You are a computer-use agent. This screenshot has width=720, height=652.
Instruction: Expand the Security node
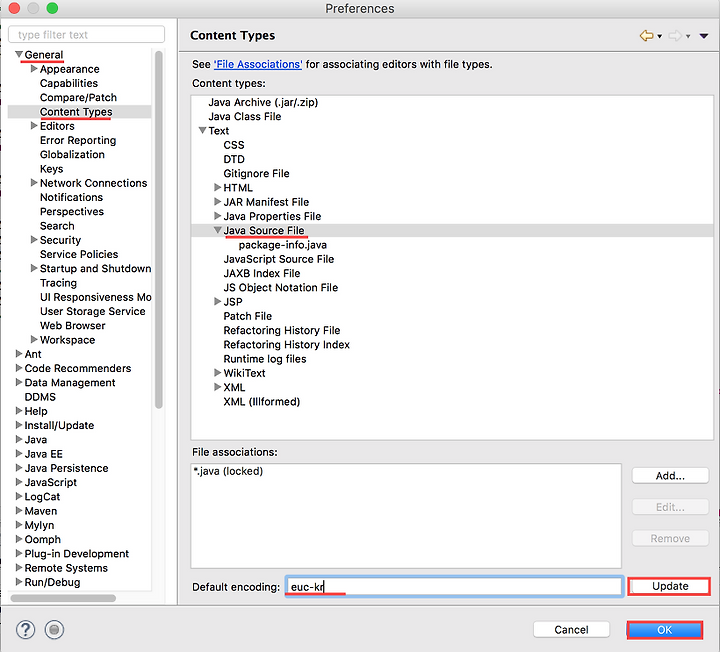point(34,240)
